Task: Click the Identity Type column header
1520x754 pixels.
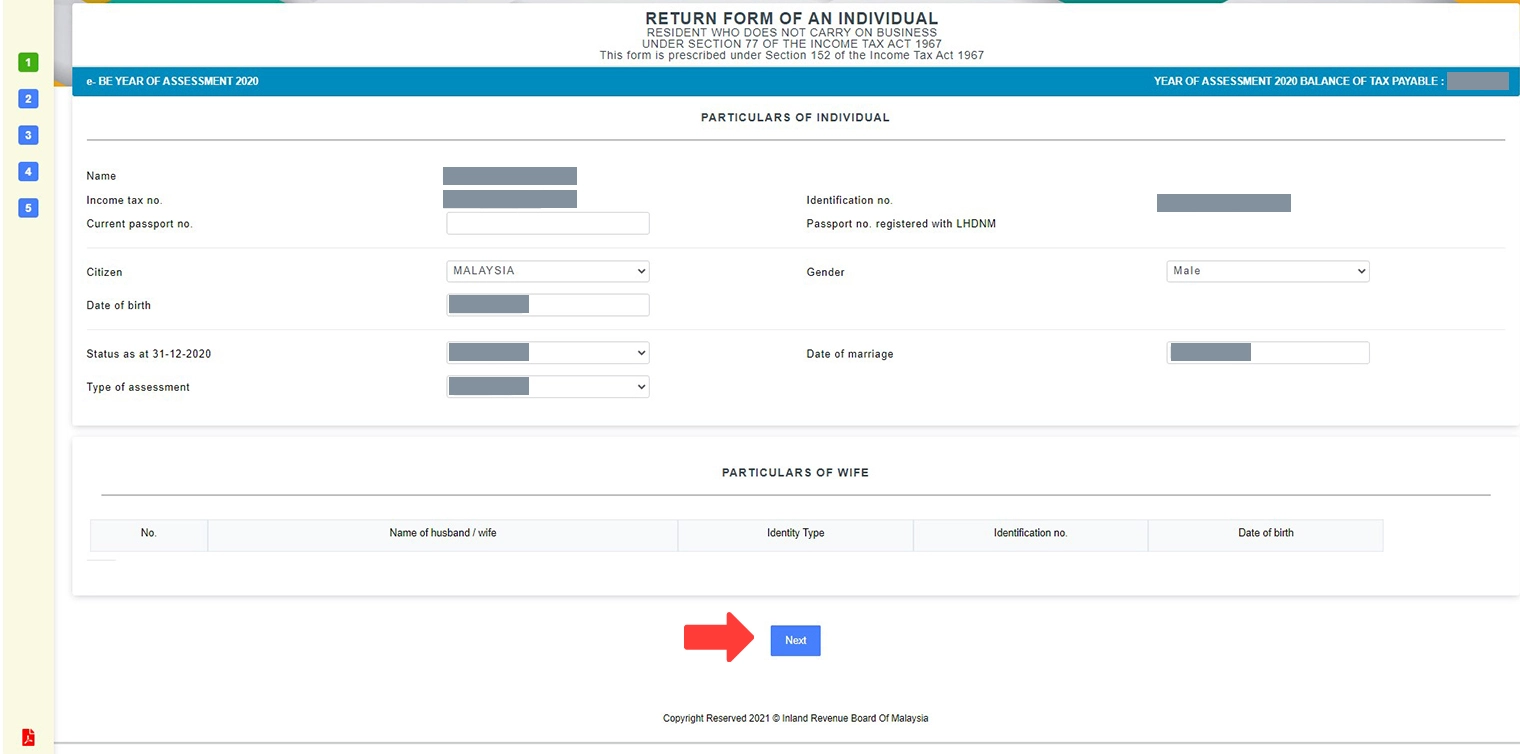Action: click(795, 533)
